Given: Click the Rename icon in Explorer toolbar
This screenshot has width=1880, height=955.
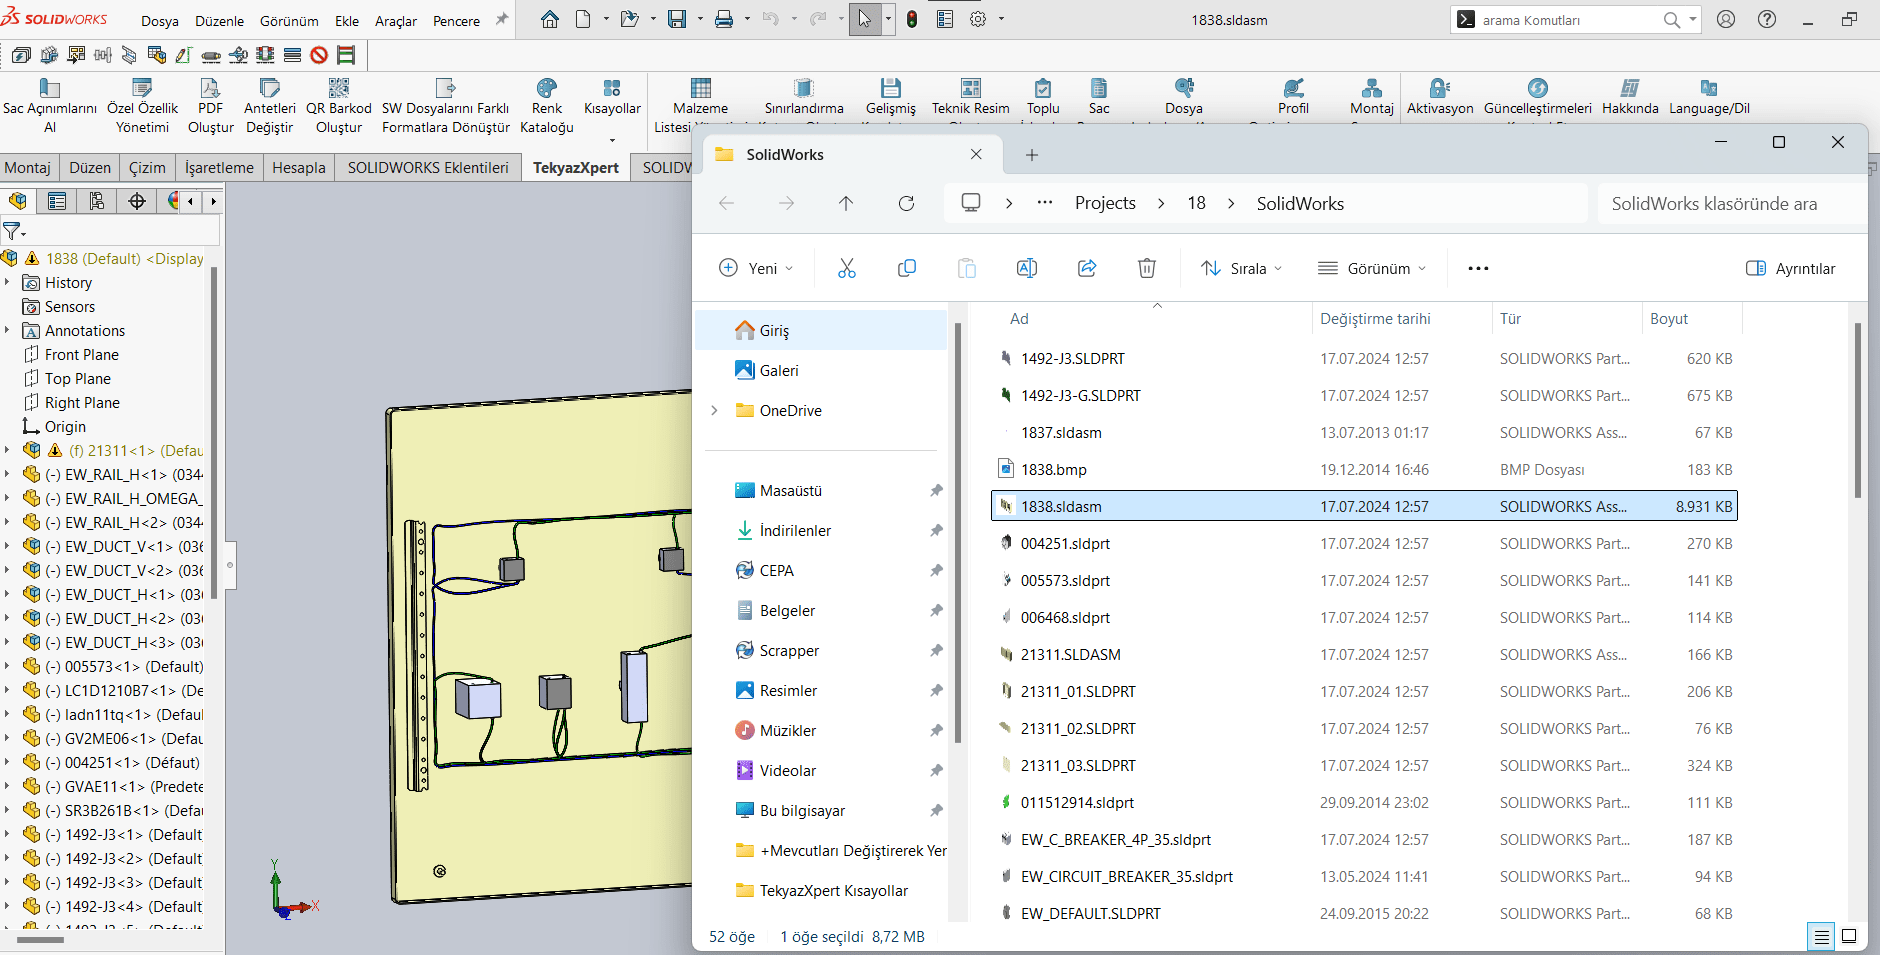Looking at the screenshot, I should pos(1027,268).
